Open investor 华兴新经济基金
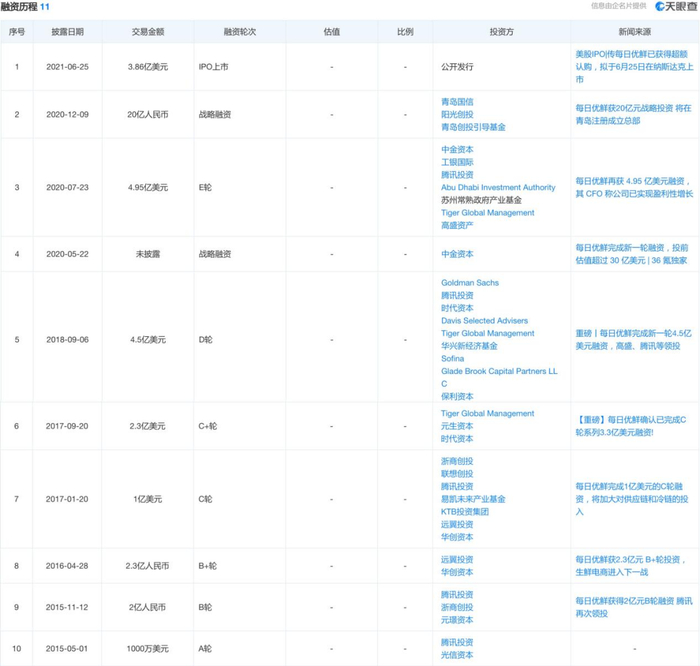 pyautogui.click(x=469, y=346)
